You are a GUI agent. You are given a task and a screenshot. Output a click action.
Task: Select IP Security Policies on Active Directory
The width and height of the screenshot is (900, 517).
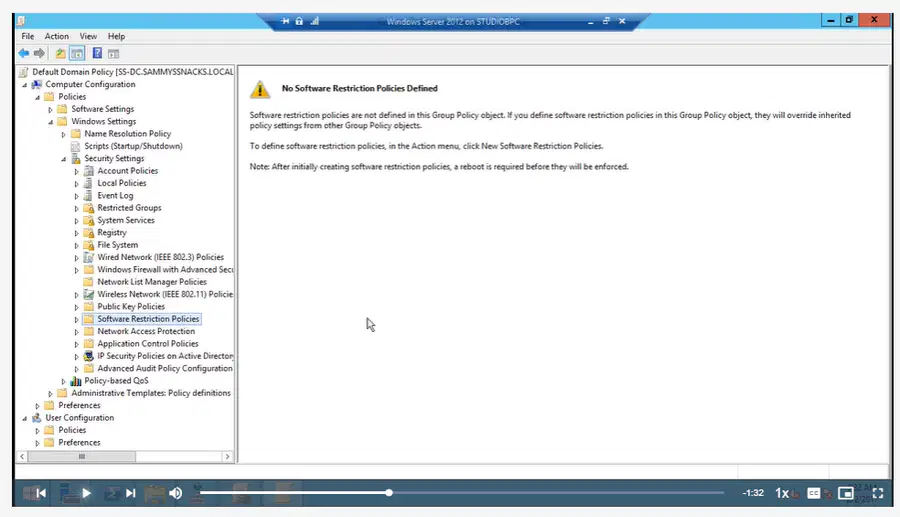coord(165,356)
